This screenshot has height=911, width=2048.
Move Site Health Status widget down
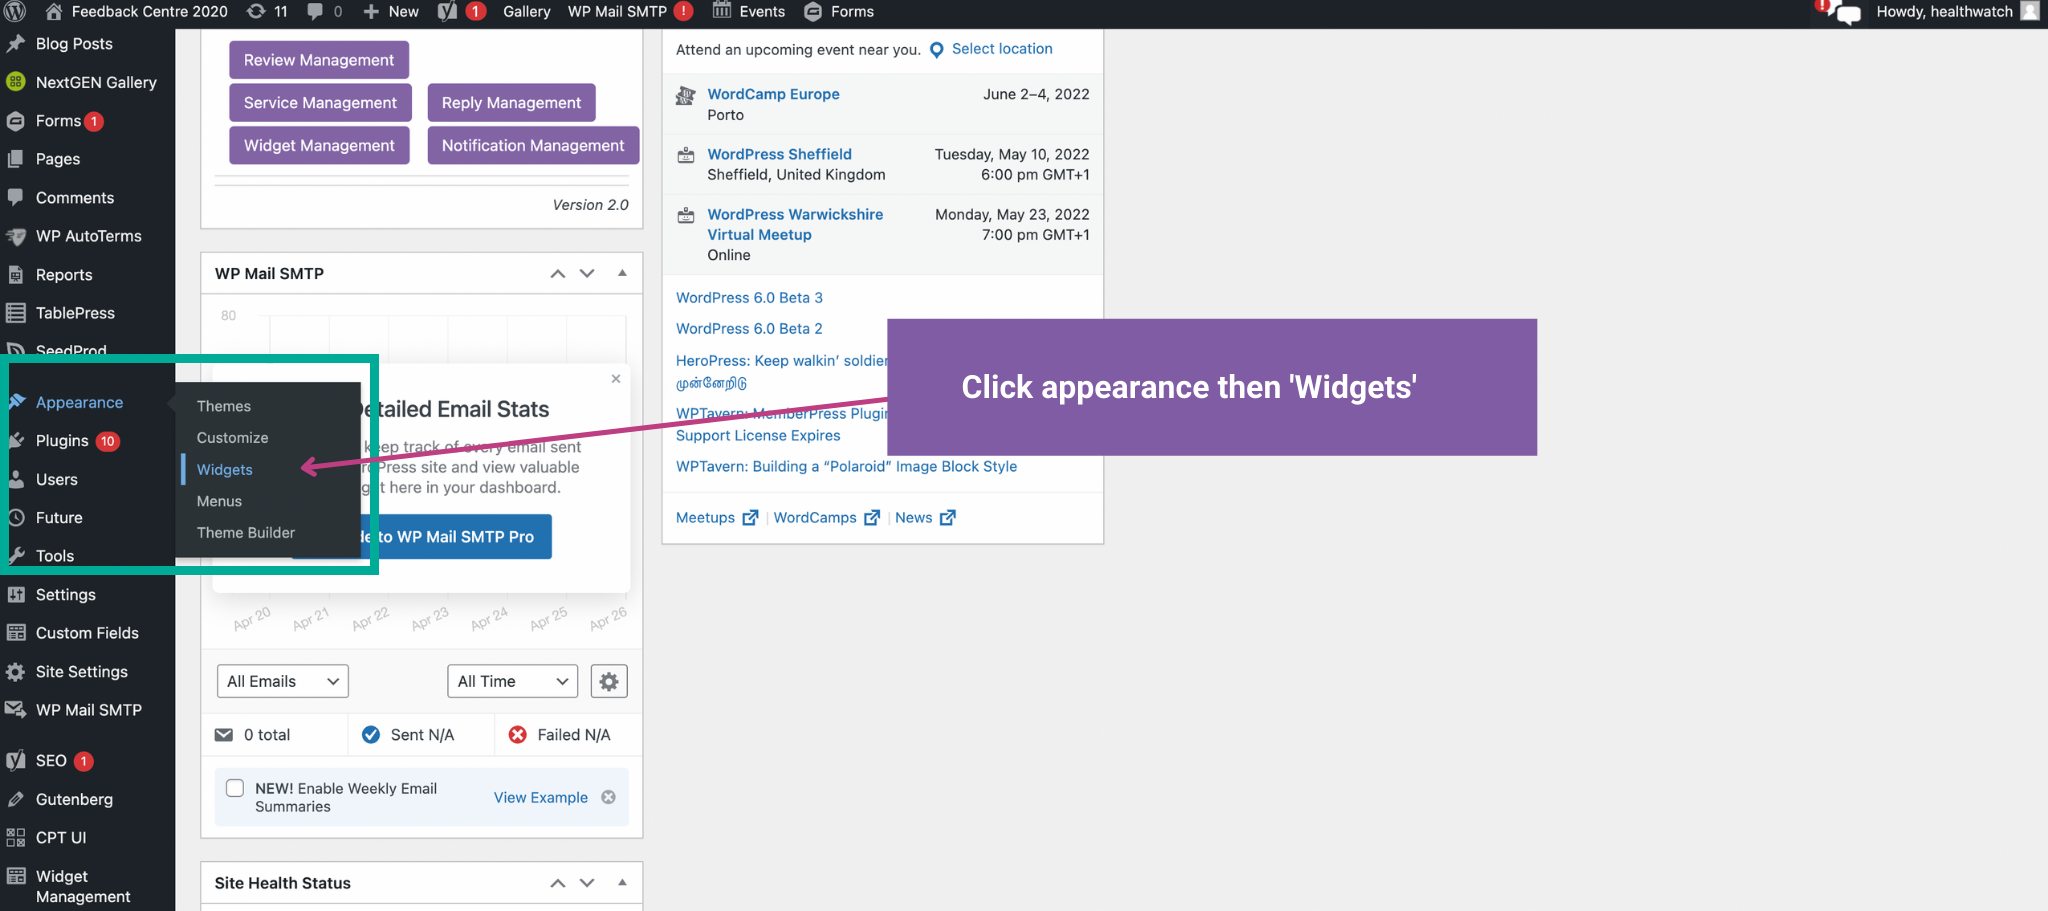tap(587, 883)
